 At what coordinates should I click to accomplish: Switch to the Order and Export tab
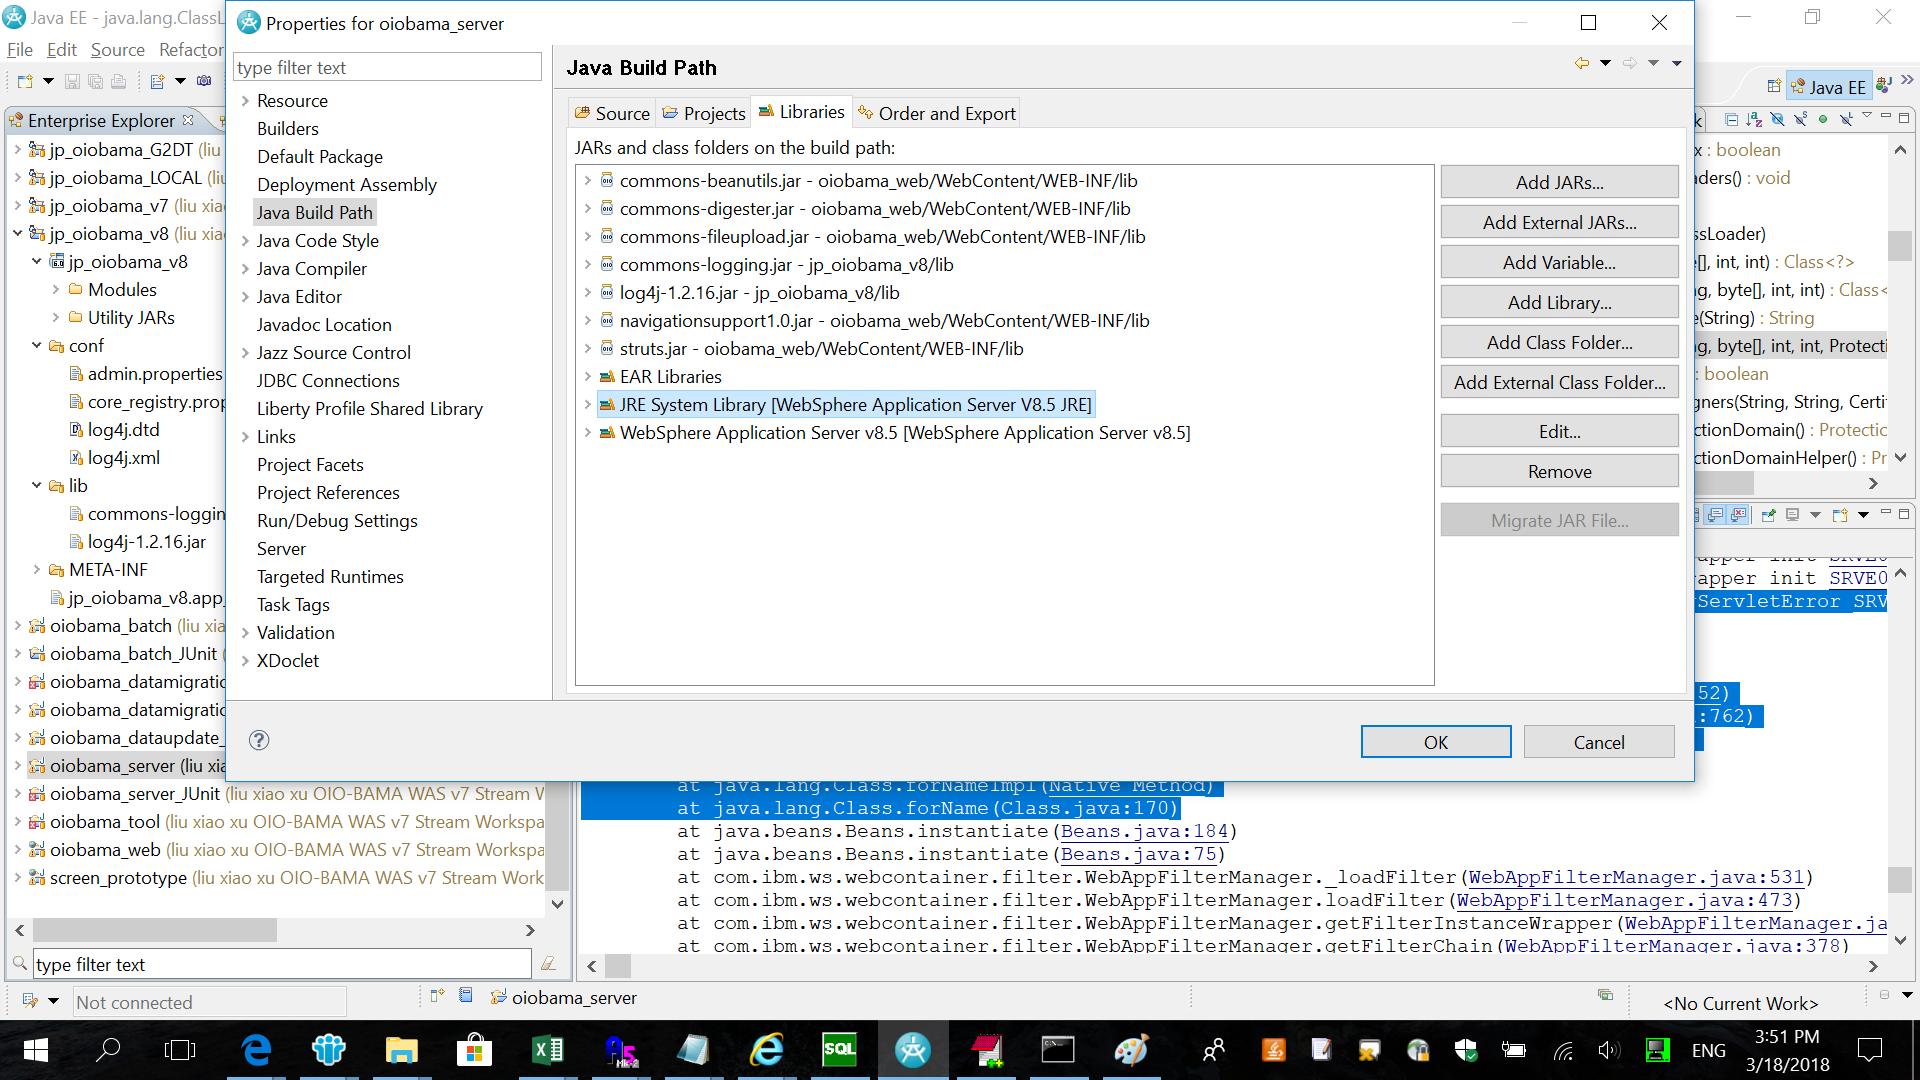(x=937, y=114)
